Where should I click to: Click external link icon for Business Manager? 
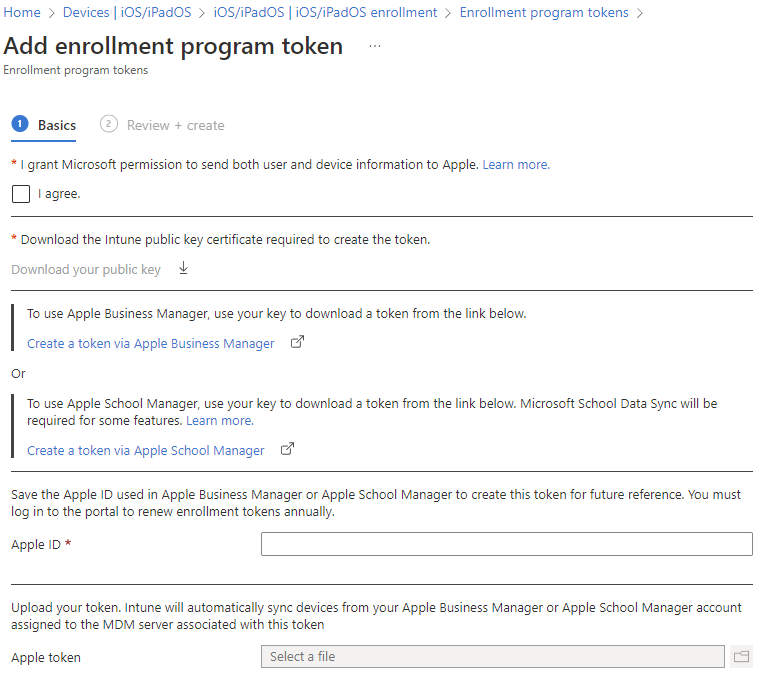point(297,342)
